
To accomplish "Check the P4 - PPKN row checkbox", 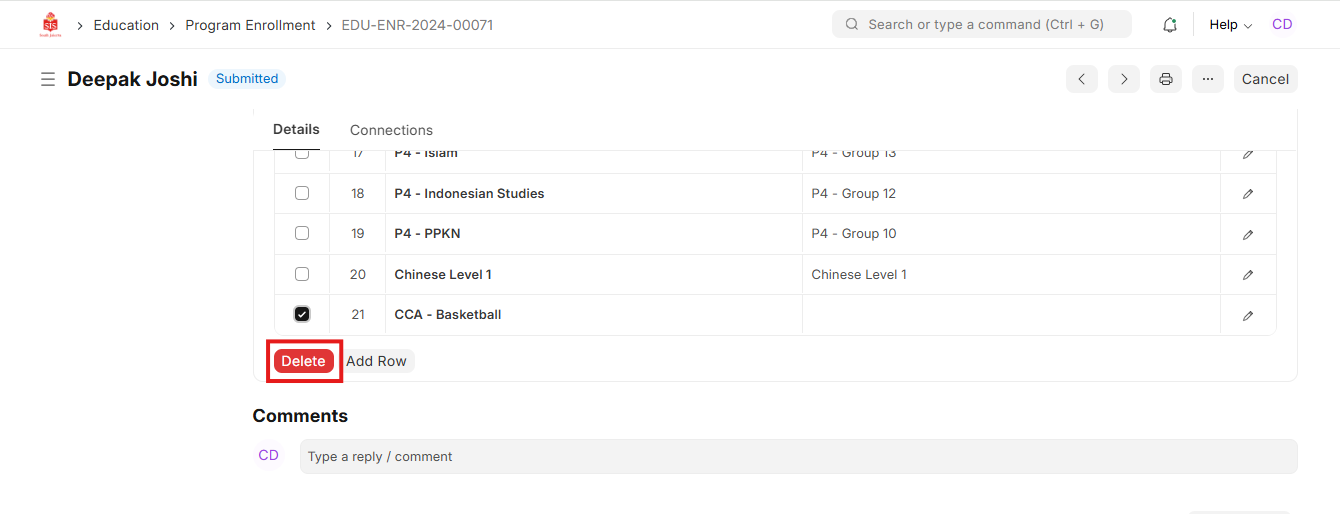I will [302, 233].
